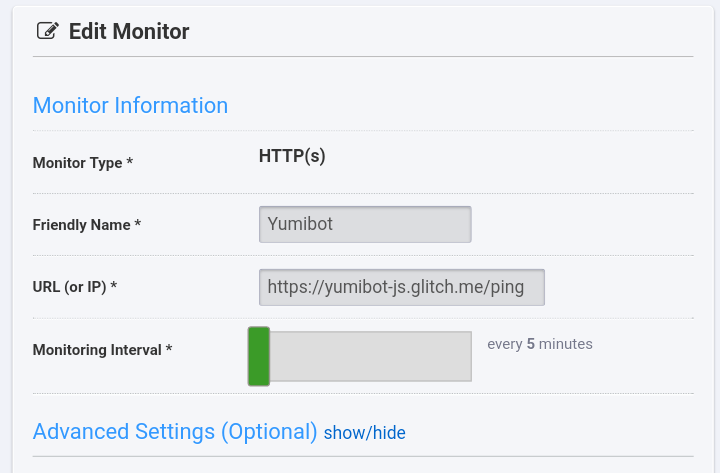Click the asterisk beside URL (or IP)

pyautogui.click(x=114, y=287)
